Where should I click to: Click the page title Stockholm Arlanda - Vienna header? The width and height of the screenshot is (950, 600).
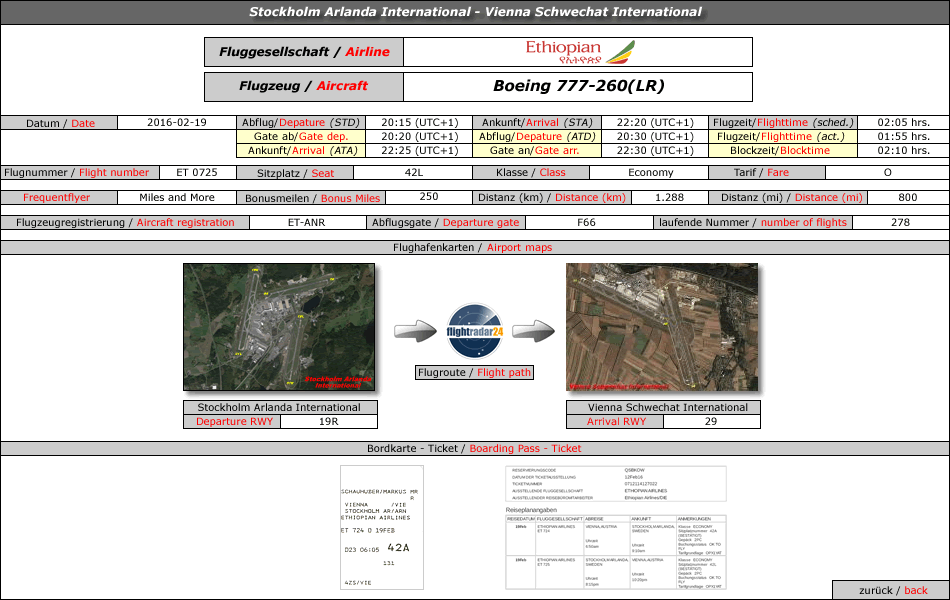click(475, 12)
